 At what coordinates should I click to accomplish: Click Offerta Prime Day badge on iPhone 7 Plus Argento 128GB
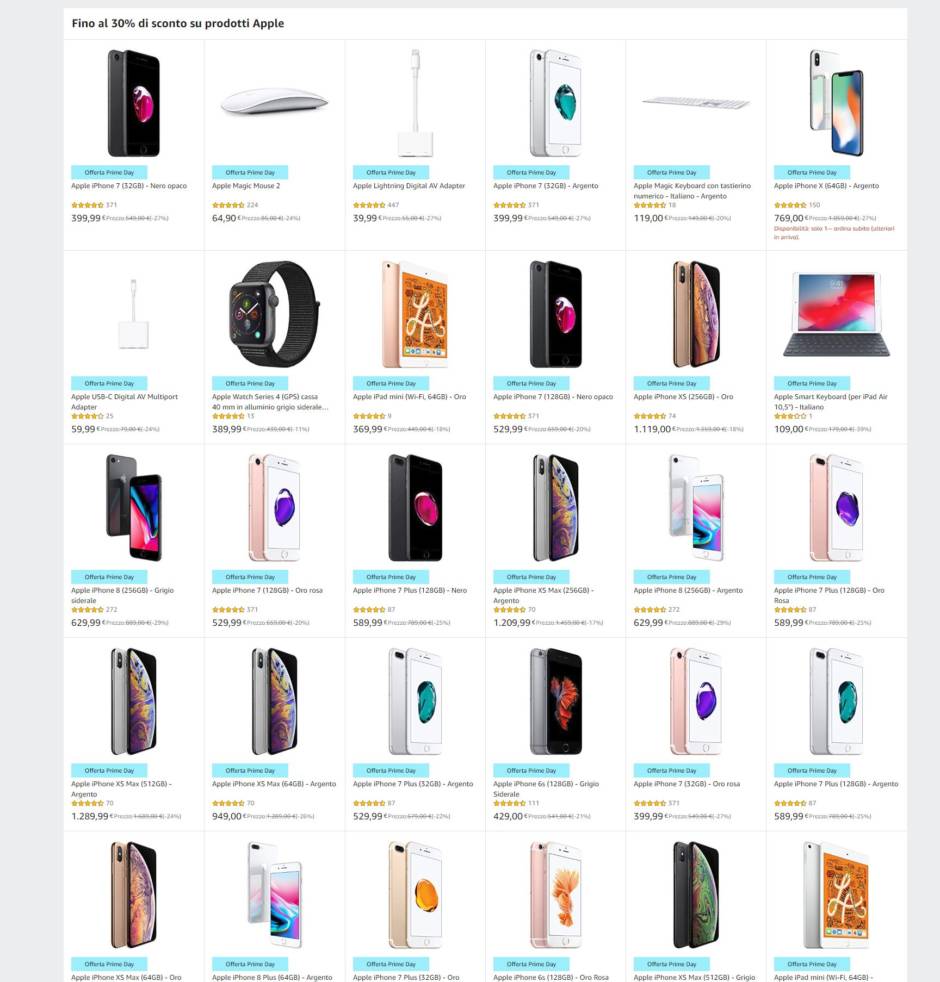[x=812, y=770]
